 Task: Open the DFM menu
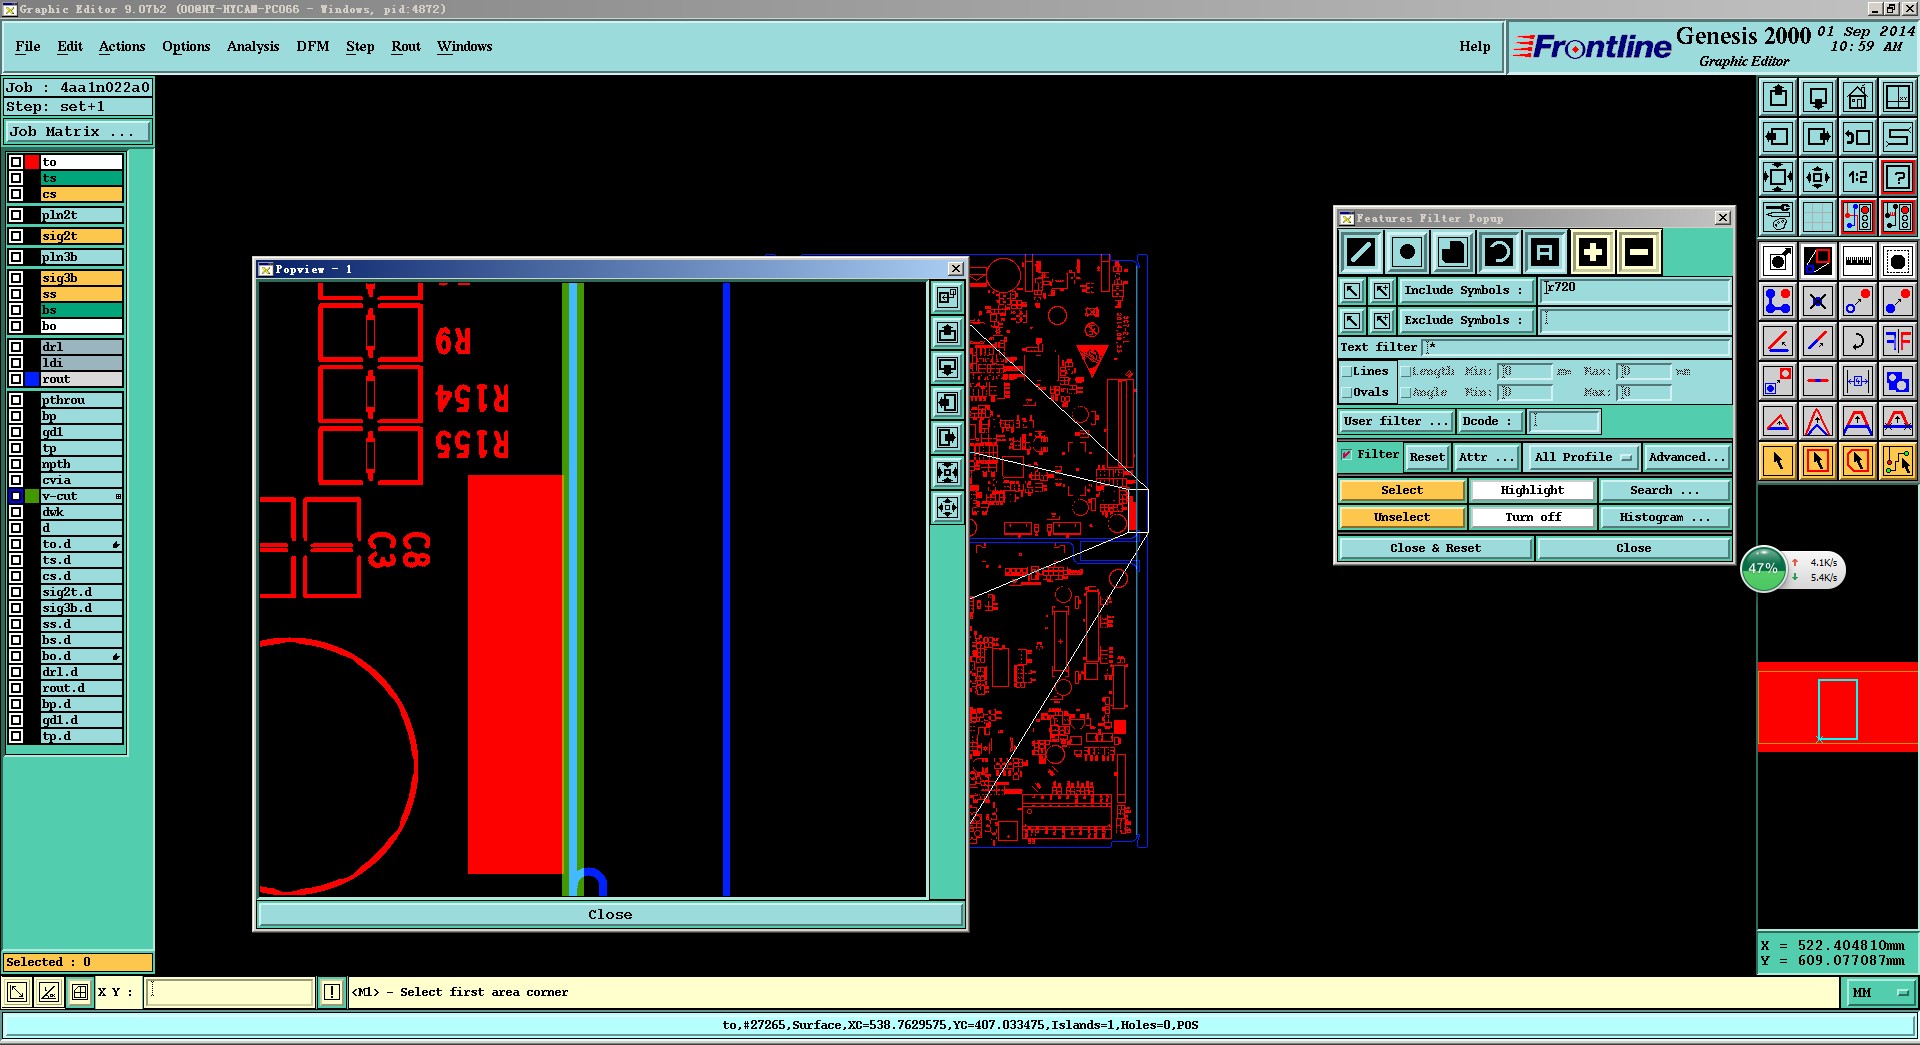click(x=313, y=47)
